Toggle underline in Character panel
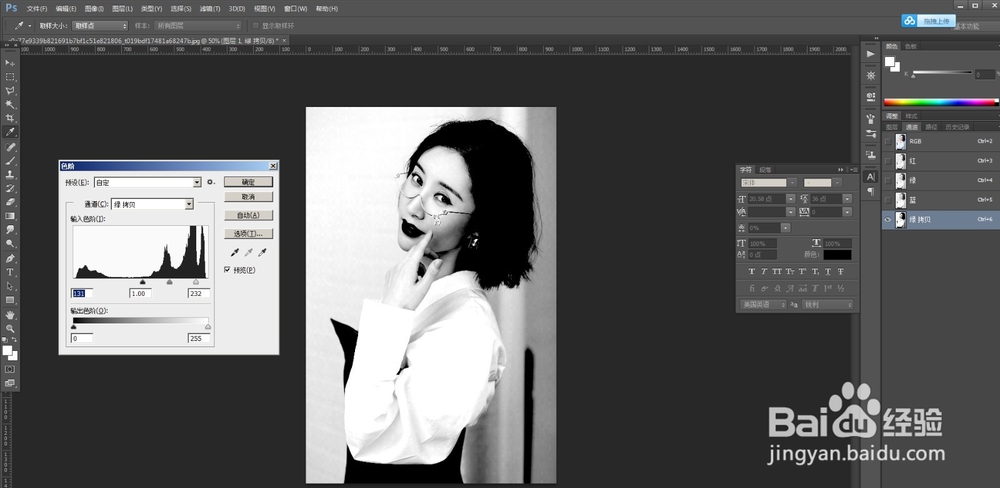Screen dimensions: 1000x488 point(828,272)
